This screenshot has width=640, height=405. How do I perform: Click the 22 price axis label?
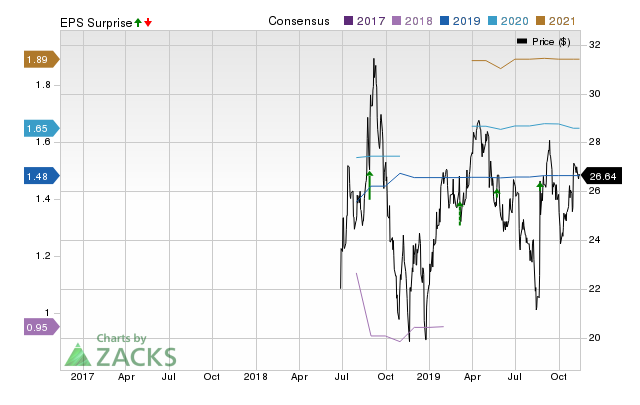[x=595, y=289]
